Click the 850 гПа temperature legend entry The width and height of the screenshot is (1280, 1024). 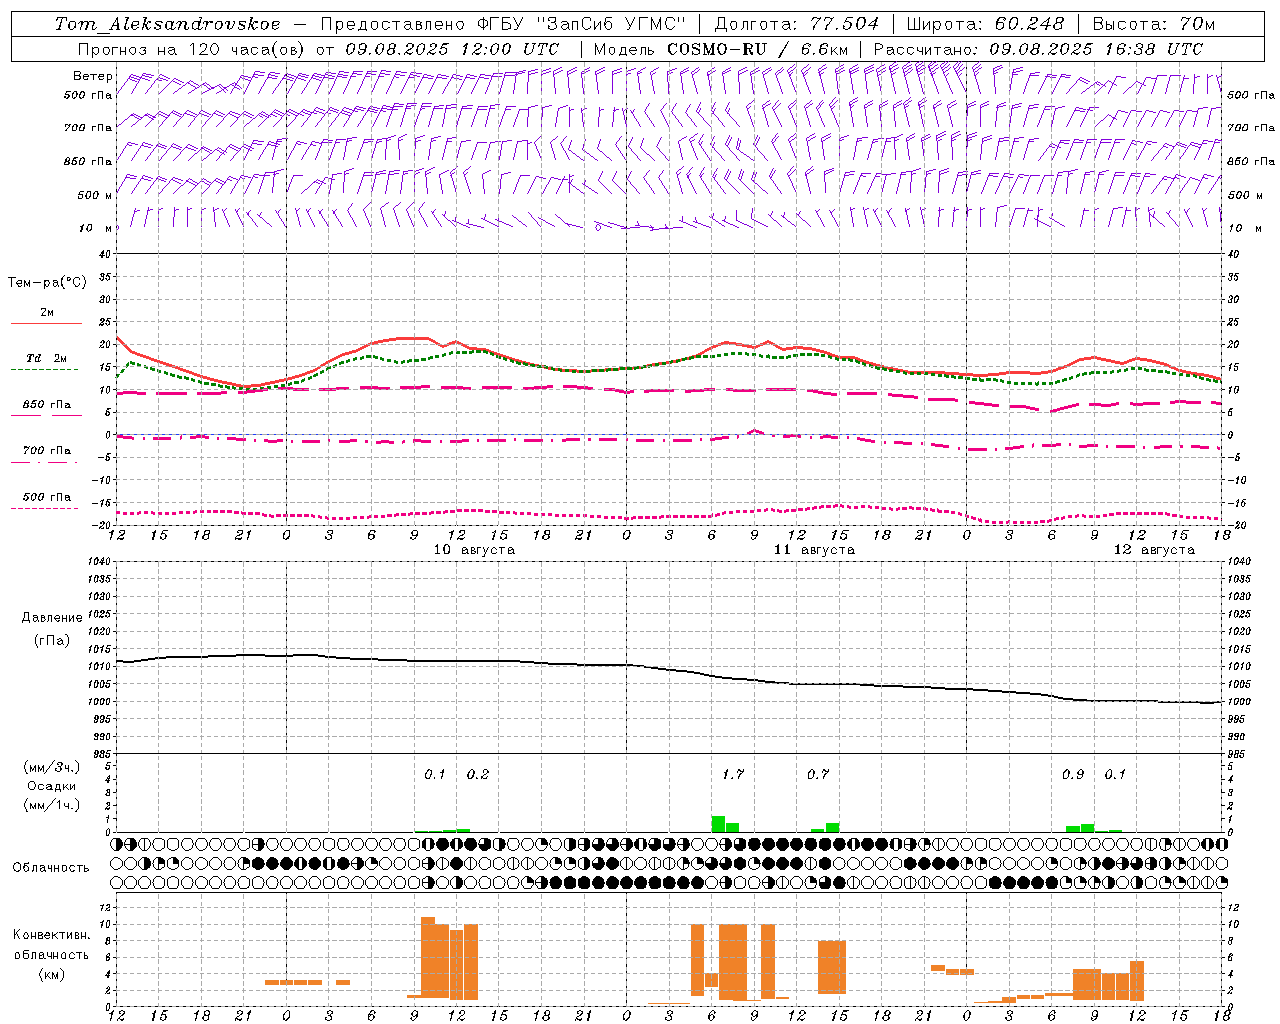coord(46,409)
